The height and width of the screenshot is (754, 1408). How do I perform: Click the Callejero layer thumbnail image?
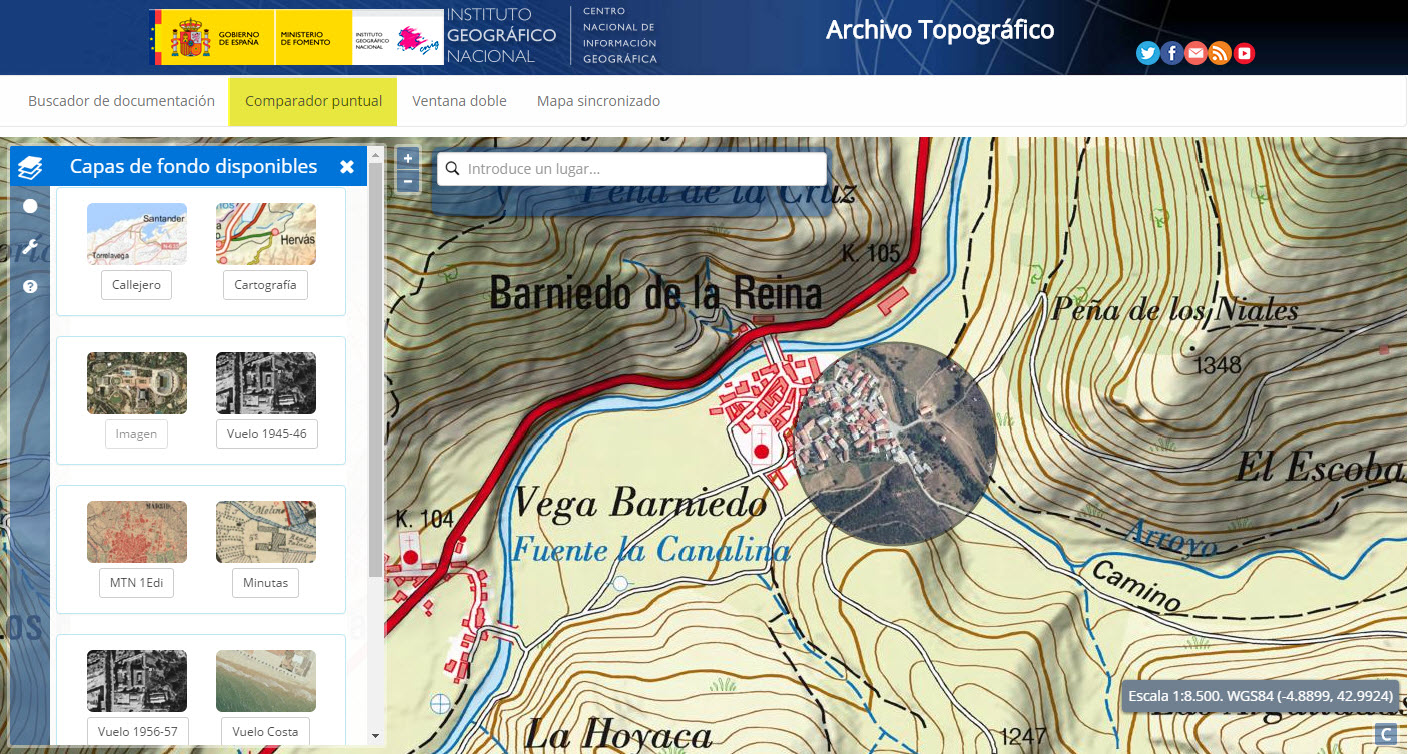click(136, 233)
